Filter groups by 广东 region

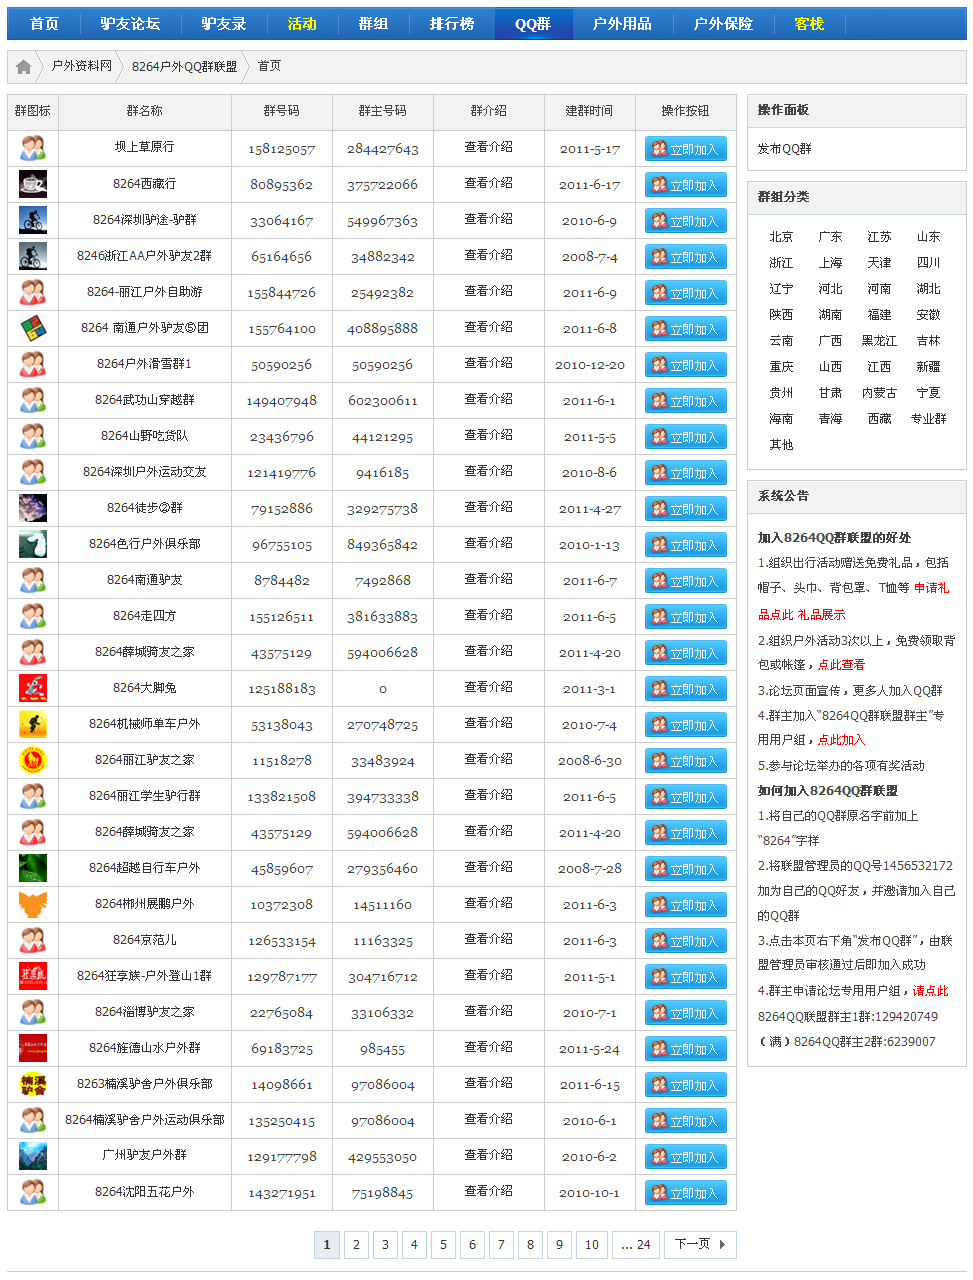point(830,237)
